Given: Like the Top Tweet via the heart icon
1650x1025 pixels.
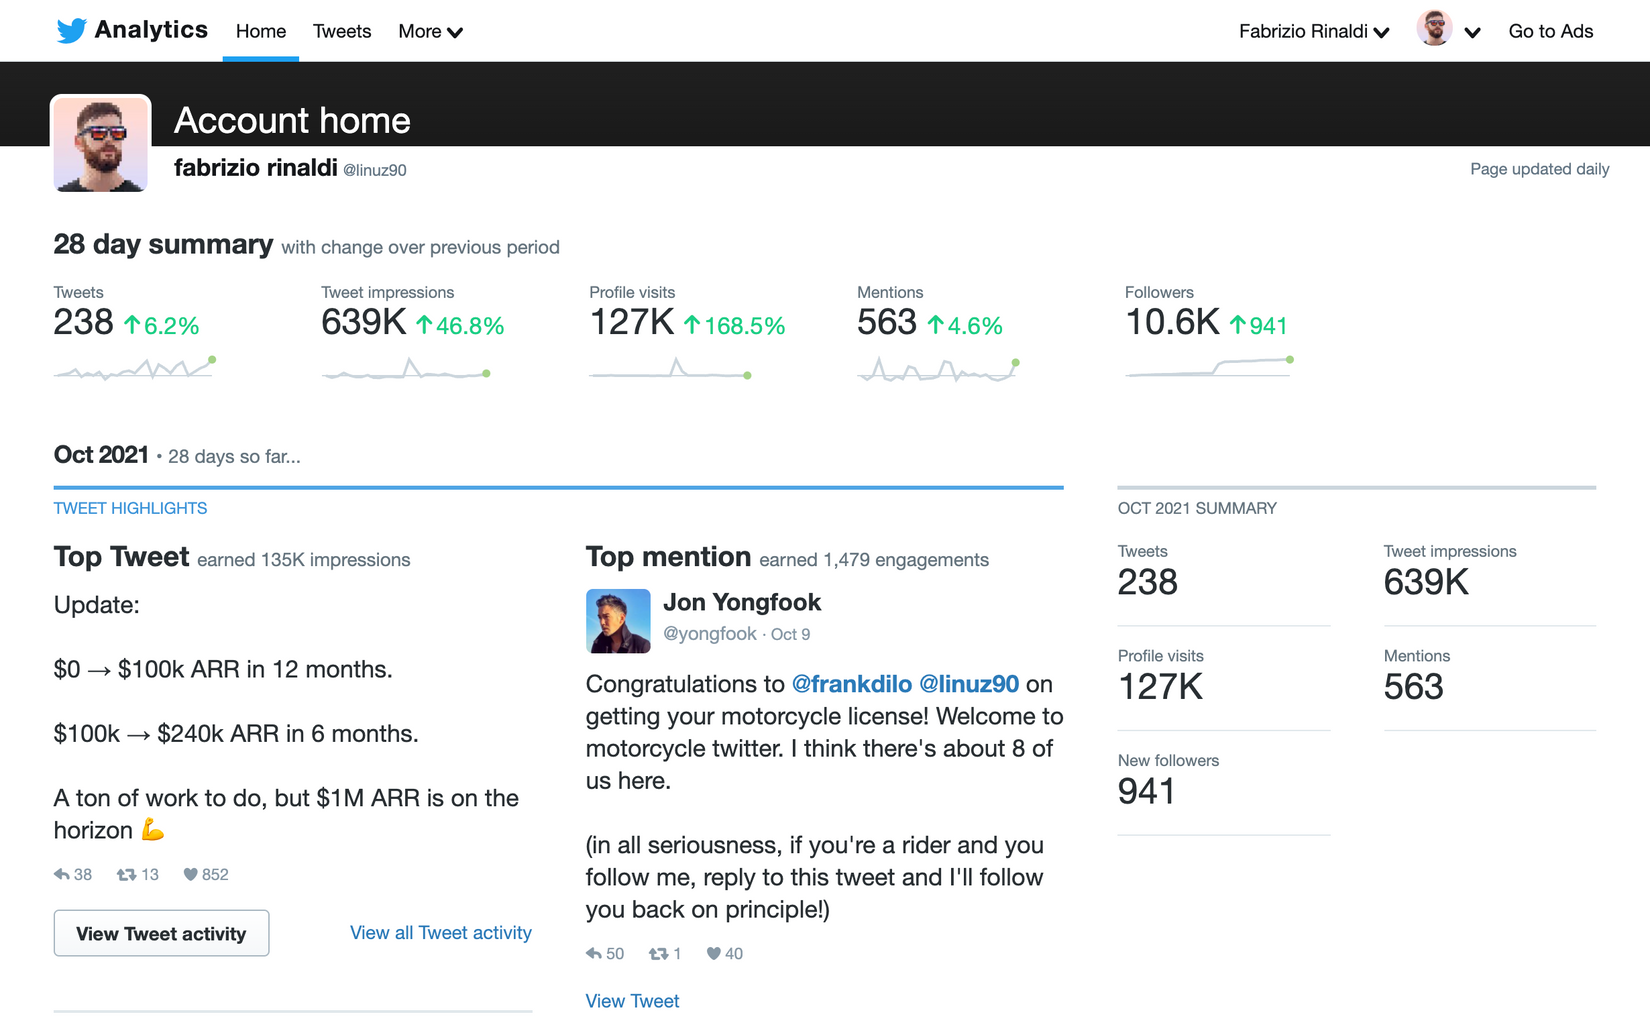Looking at the screenshot, I should pyautogui.click(x=191, y=874).
